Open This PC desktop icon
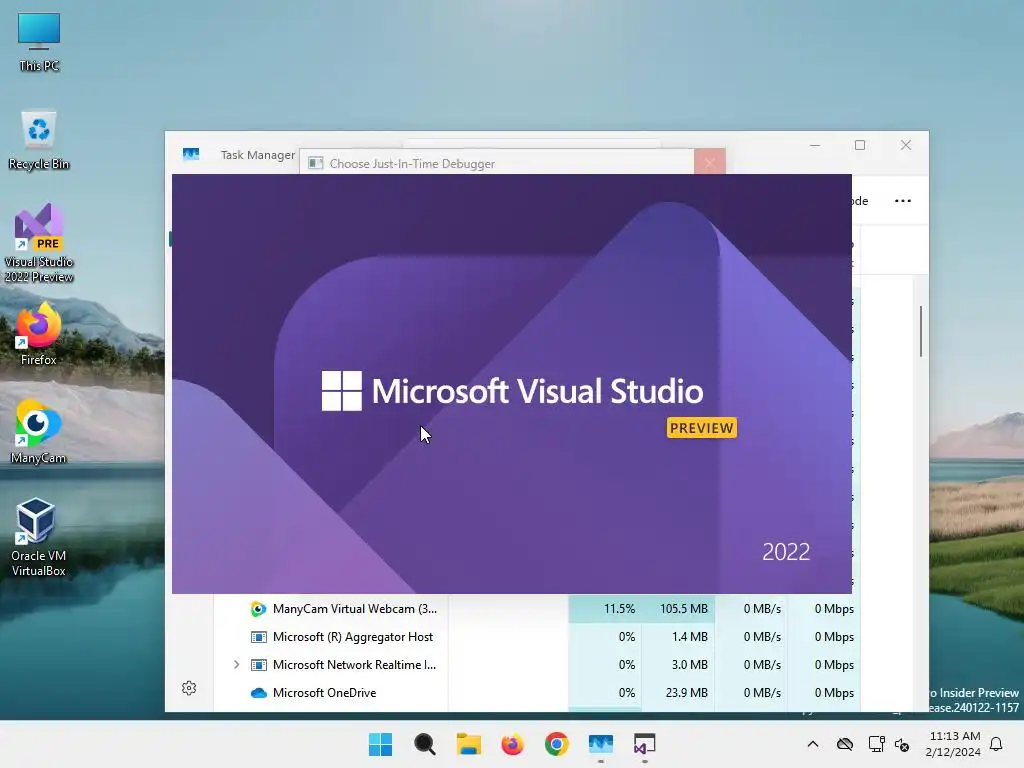Image resolution: width=1024 pixels, height=768 pixels. [39, 42]
